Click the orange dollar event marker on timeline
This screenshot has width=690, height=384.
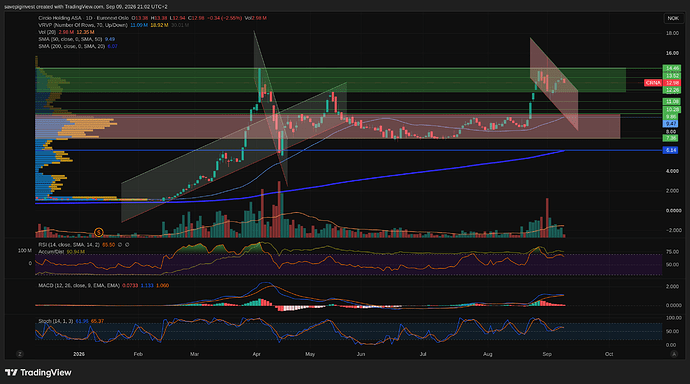[x=99, y=232]
